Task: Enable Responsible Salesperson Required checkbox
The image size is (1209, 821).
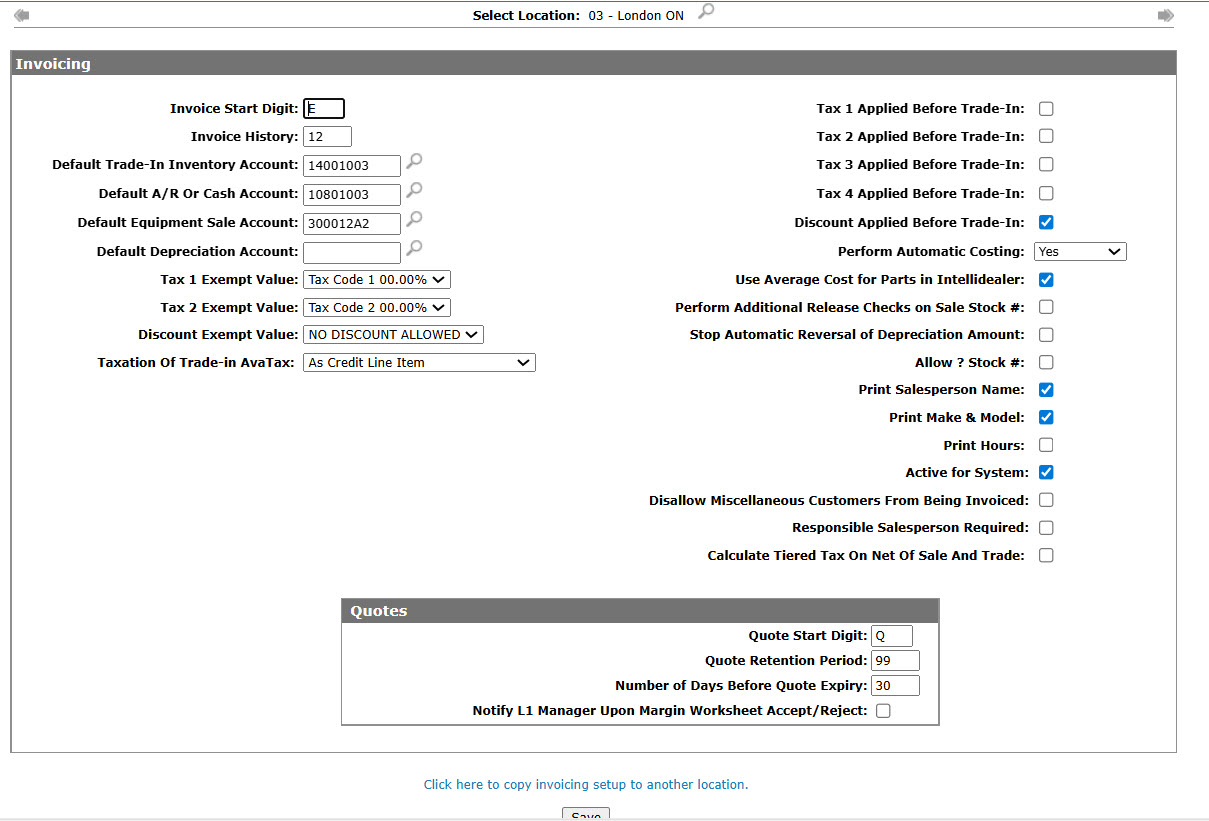Action: point(1046,528)
